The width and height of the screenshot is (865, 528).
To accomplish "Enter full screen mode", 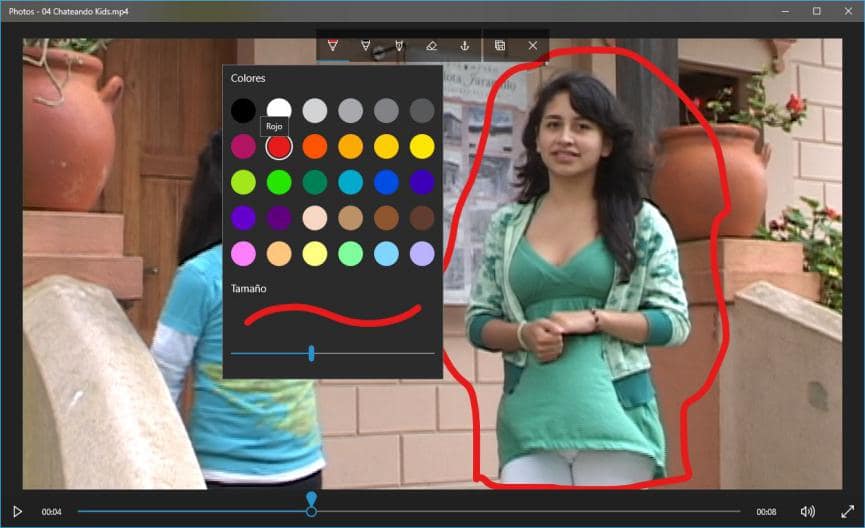I will point(847,511).
